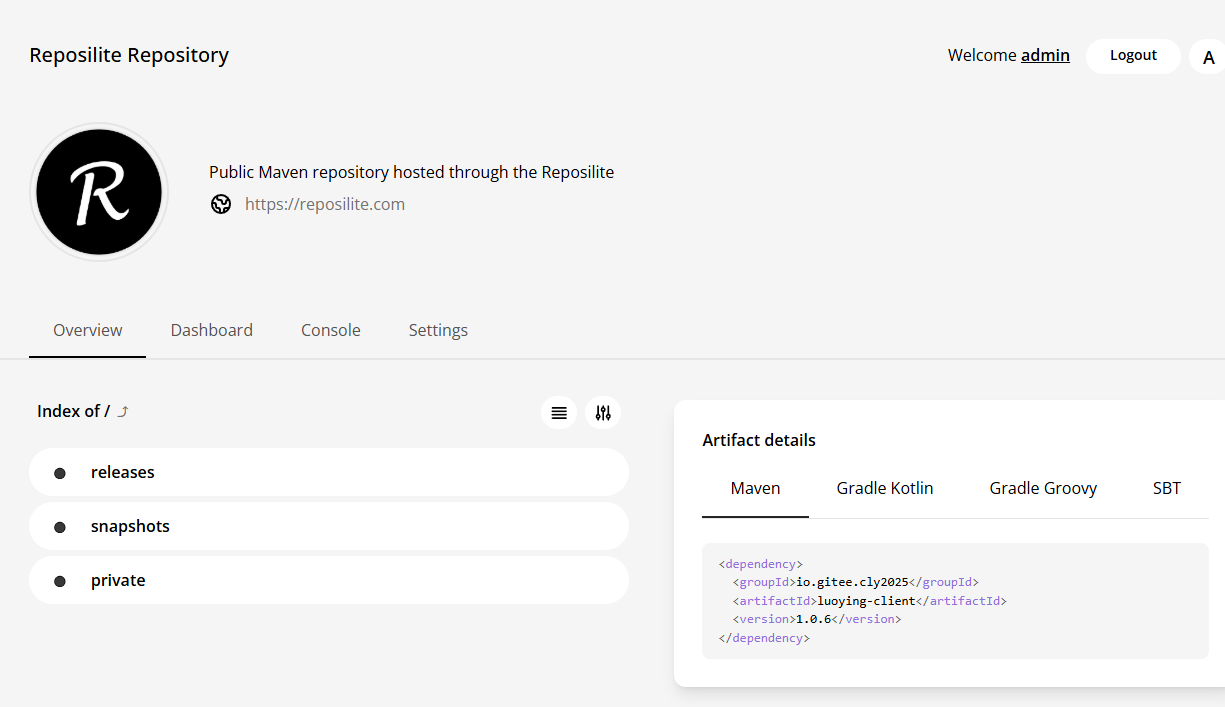Click the Logout button
This screenshot has width=1225, height=707.
click(x=1133, y=56)
